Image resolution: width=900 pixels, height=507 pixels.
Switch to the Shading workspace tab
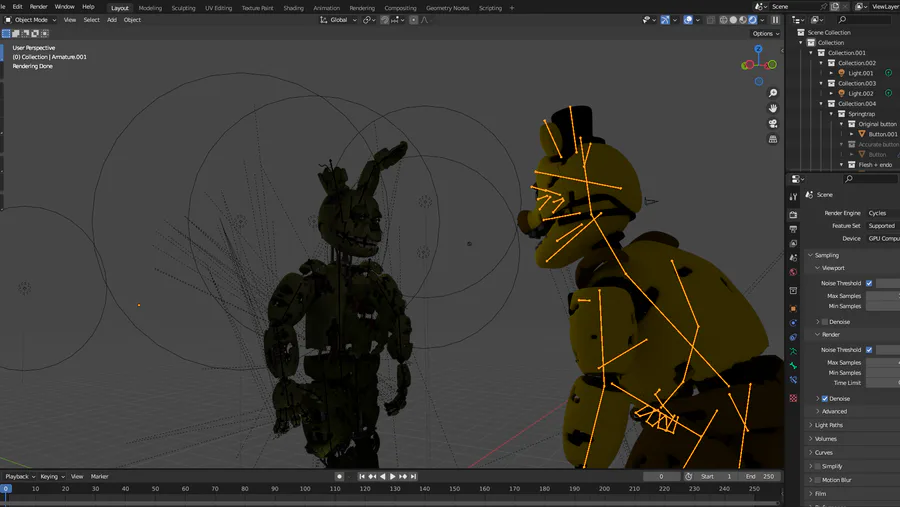293,8
